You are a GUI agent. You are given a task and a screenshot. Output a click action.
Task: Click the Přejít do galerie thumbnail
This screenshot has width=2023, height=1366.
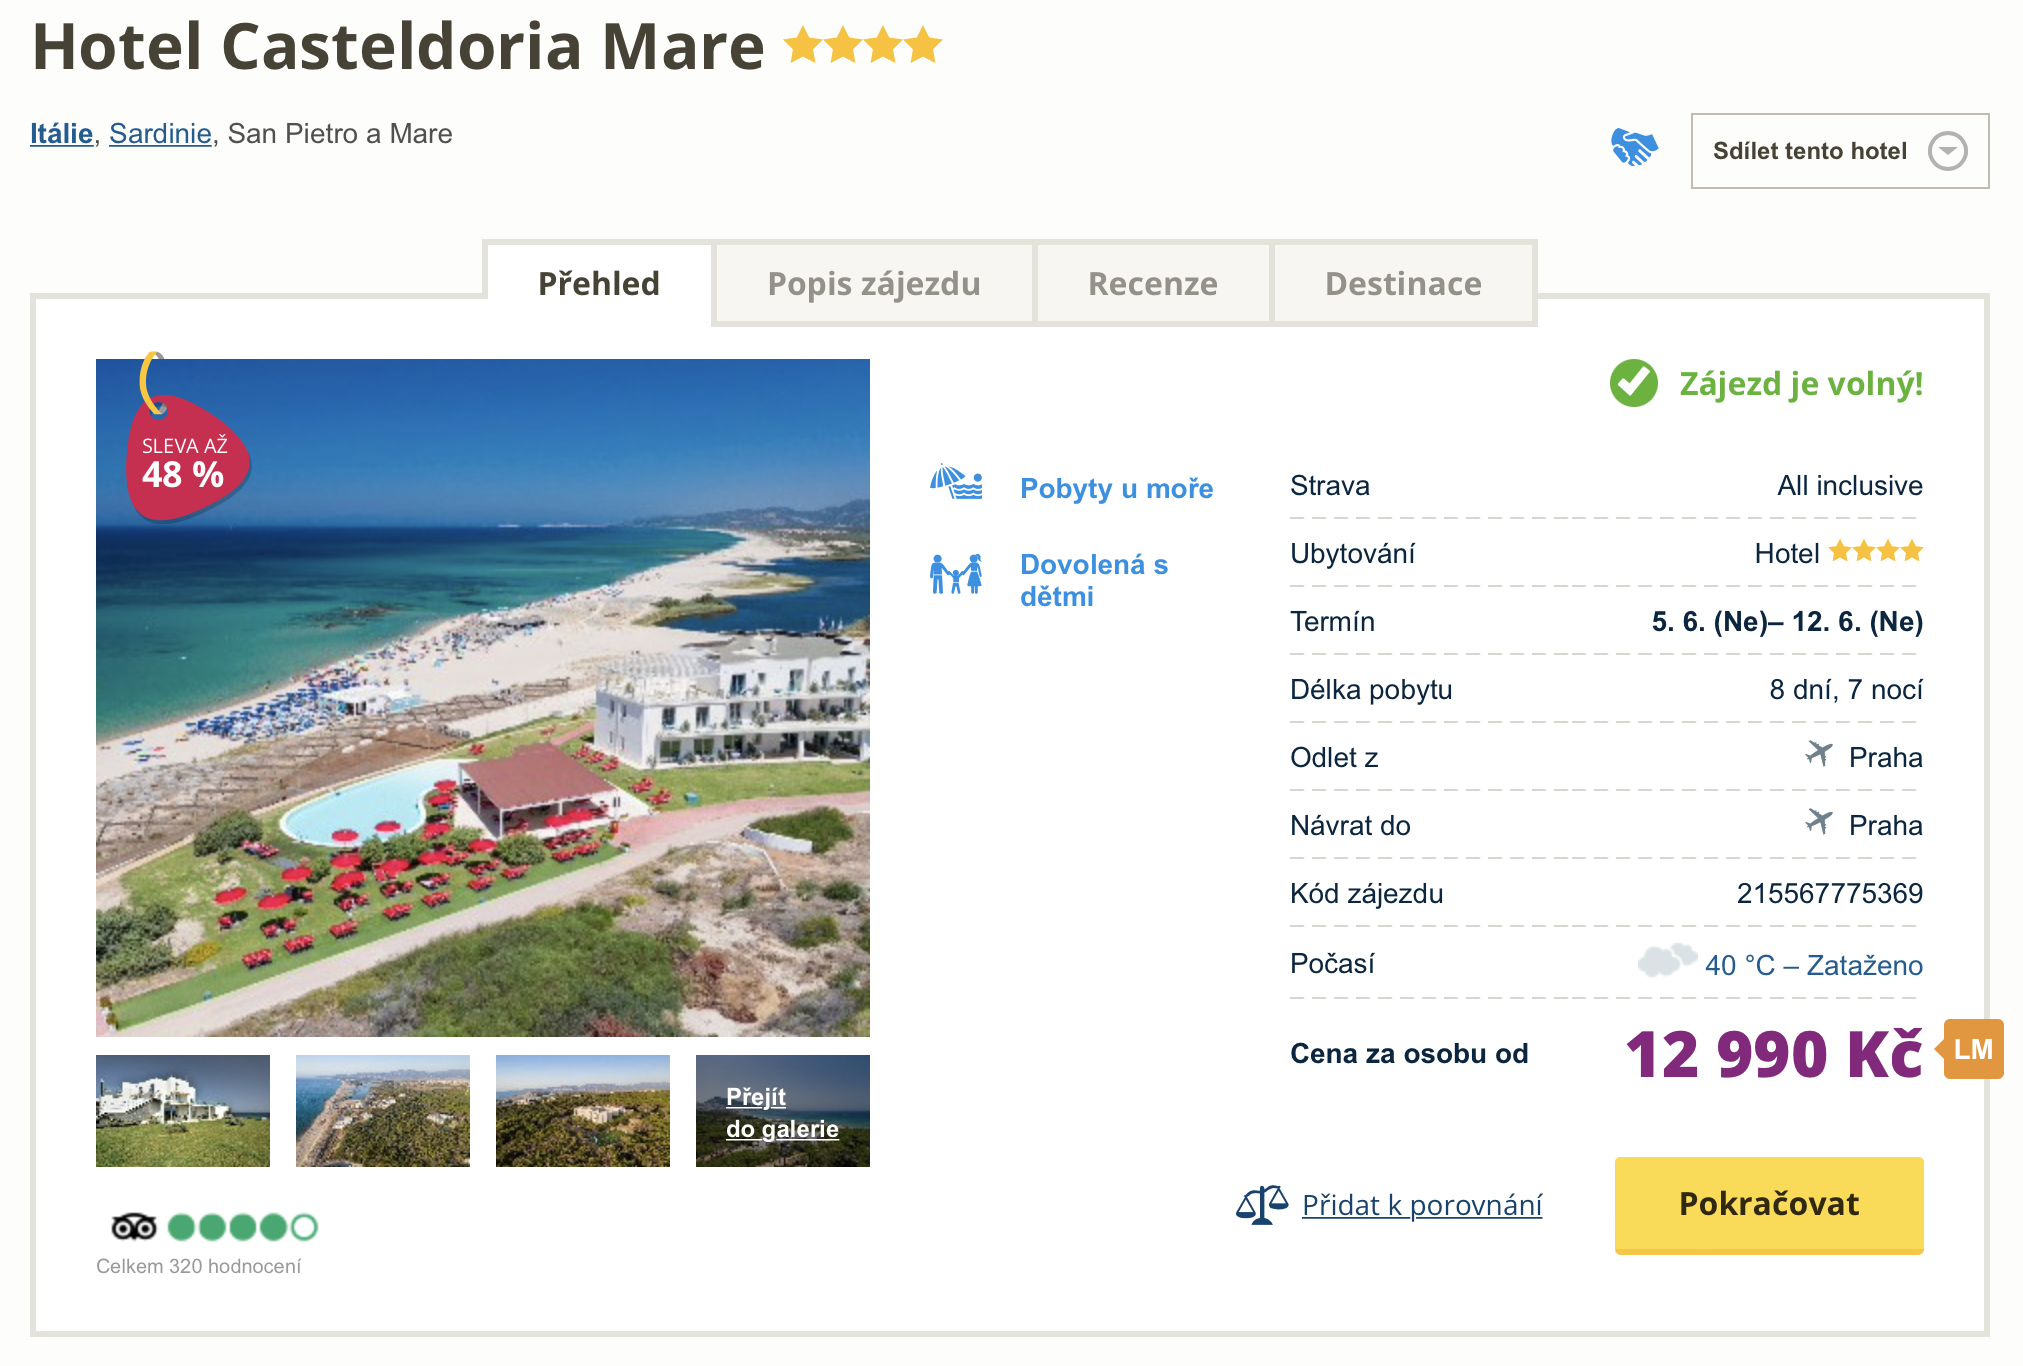point(782,1111)
